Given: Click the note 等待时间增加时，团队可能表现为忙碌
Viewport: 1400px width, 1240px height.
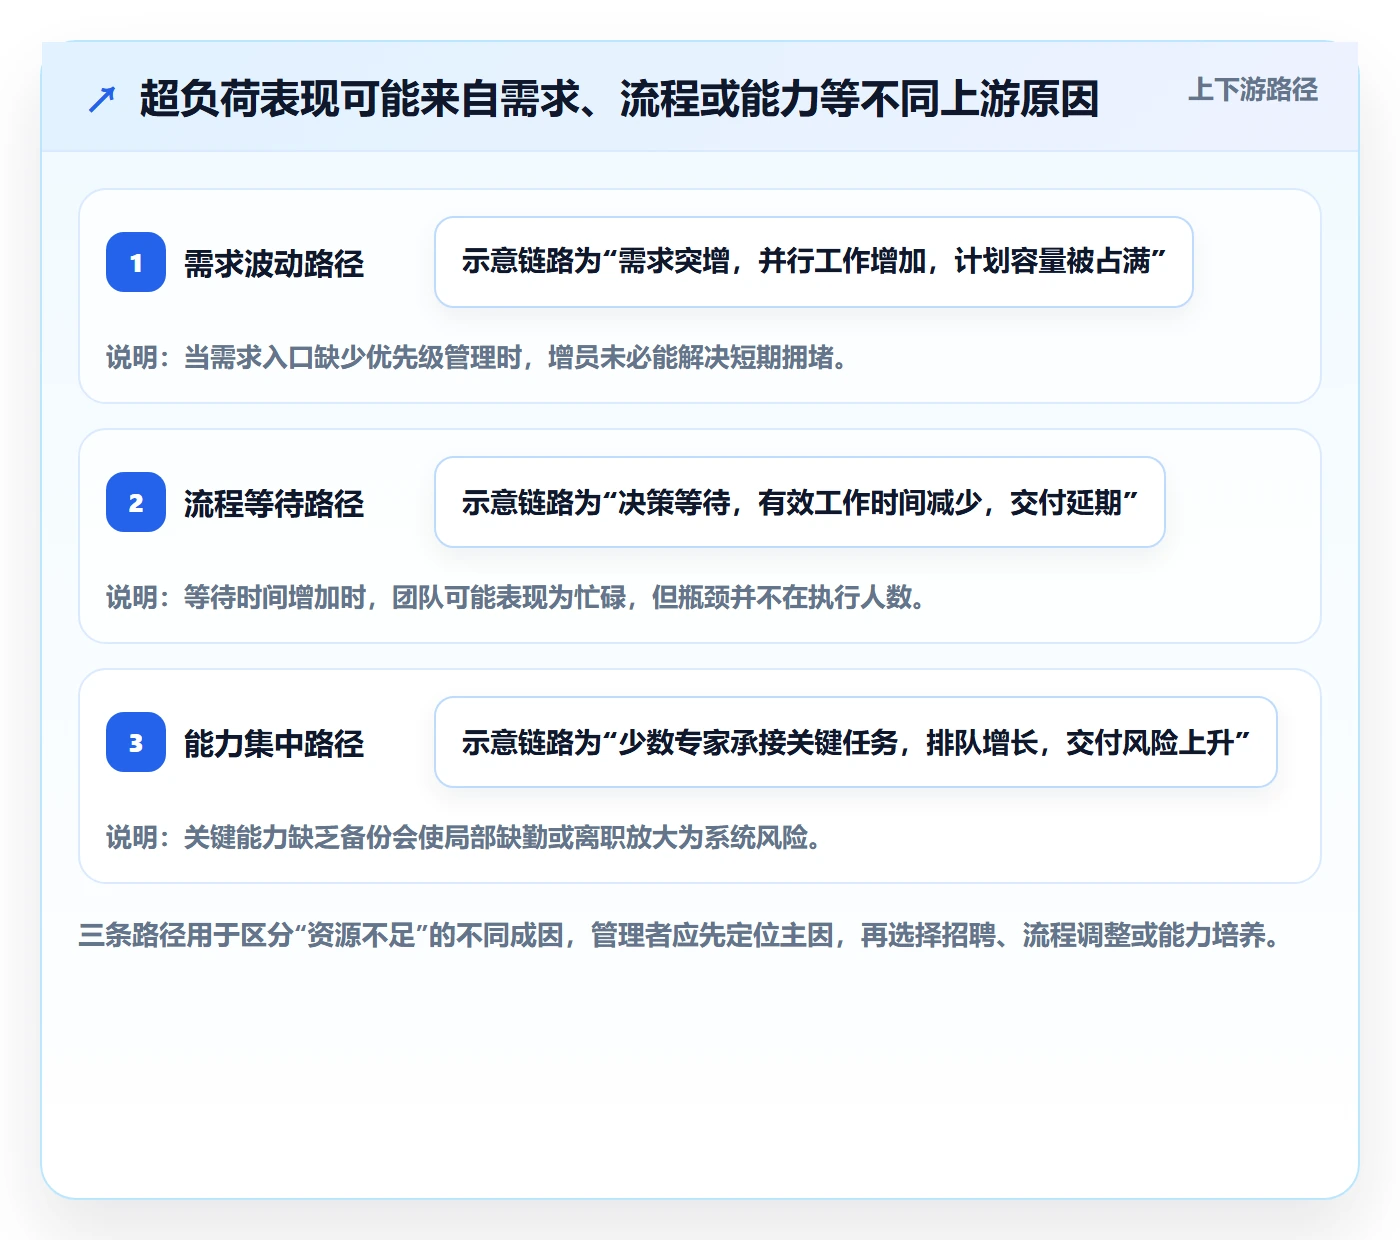Looking at the screenshot, I should click(516, 598).
